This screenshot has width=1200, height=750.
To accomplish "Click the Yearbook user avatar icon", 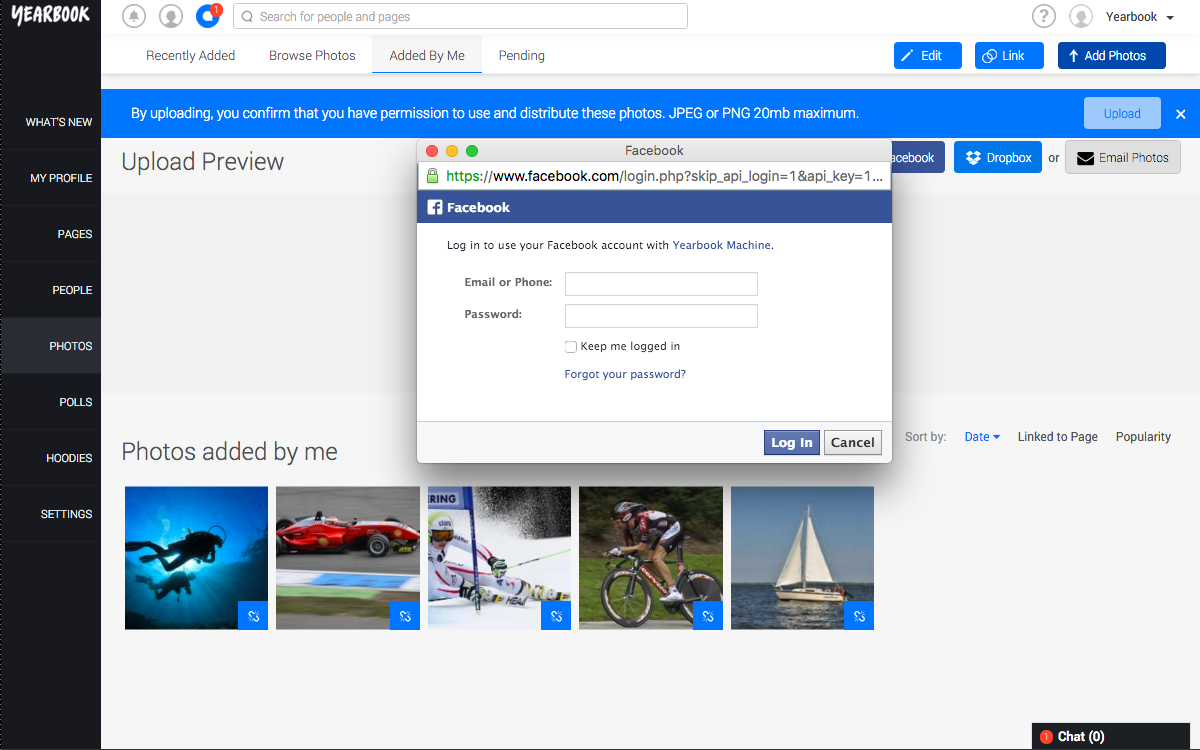I will click(1081, 16).
